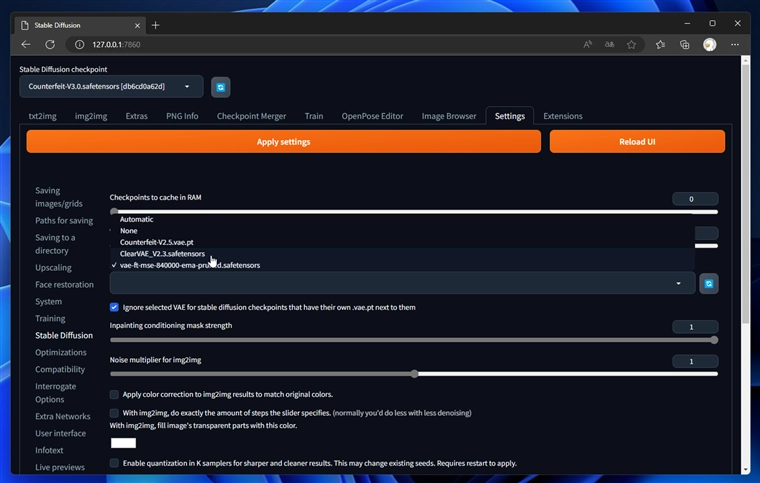Open browser settings and more menu
760x483 pixels.
click(735, 45)
